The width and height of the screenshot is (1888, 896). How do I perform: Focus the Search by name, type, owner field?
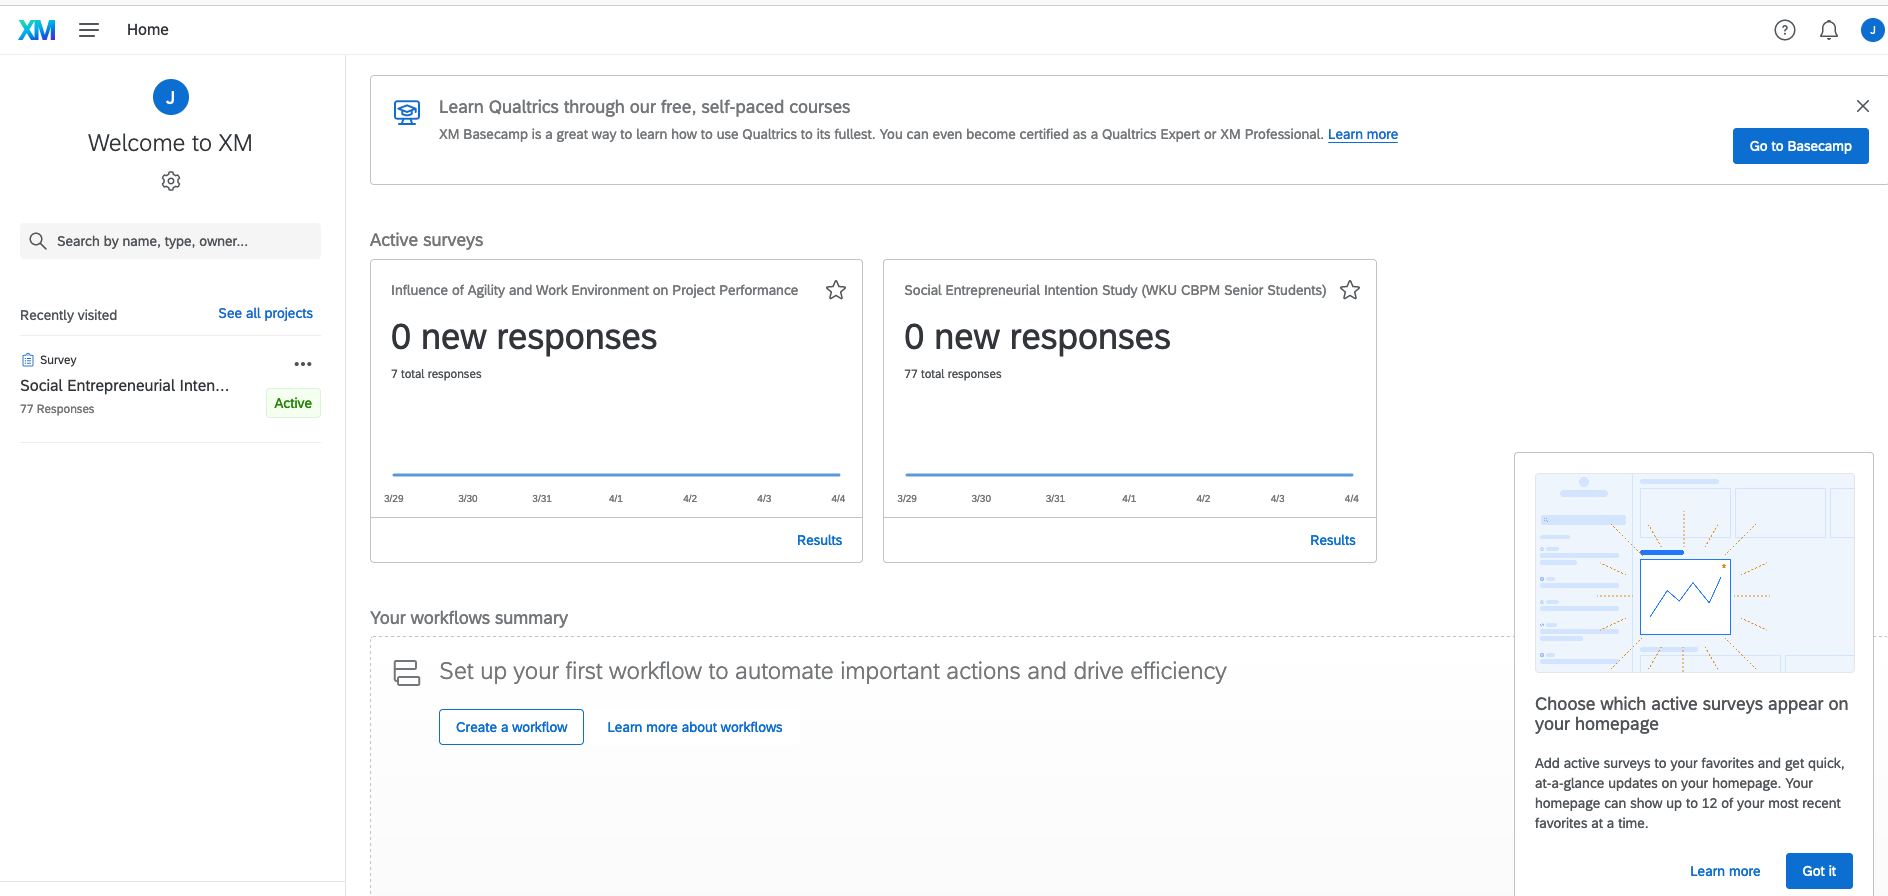point(170,241)
